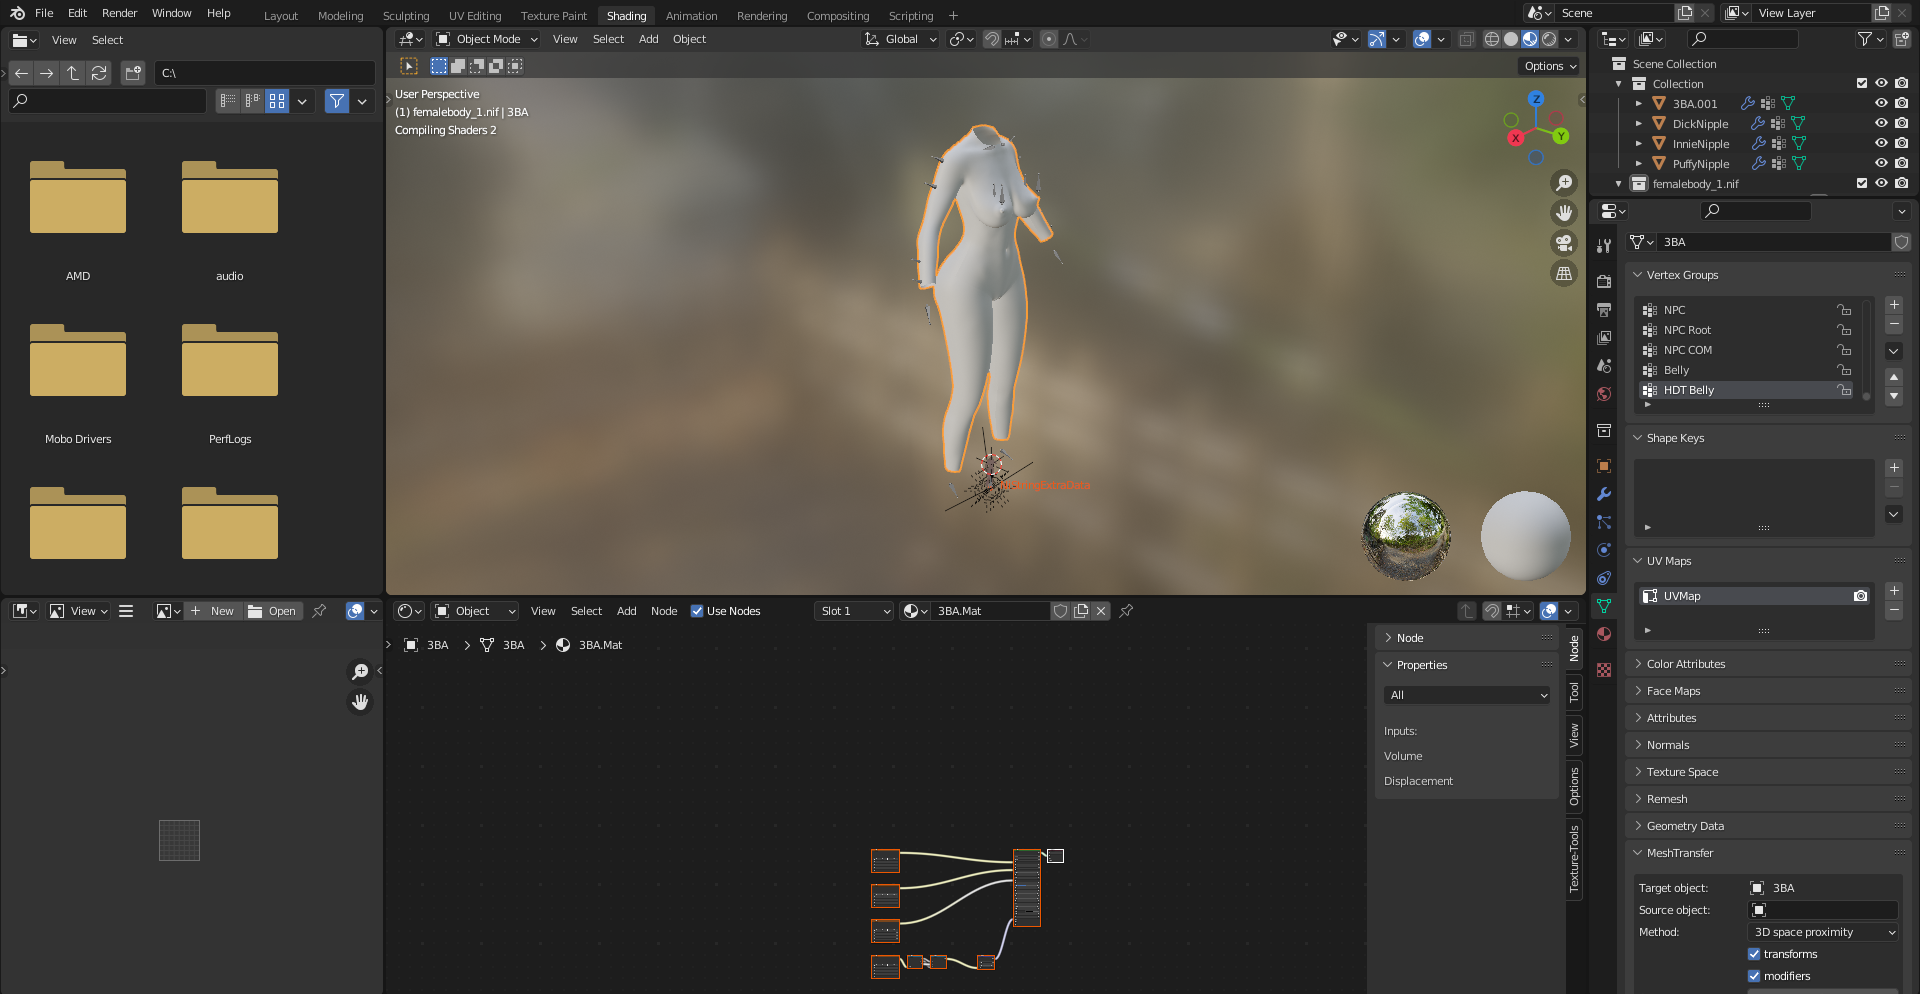Screen dimensions: 1920x994
Task: Pin the 3BA.Mat material in node editor
Action: pos(1126,611)
